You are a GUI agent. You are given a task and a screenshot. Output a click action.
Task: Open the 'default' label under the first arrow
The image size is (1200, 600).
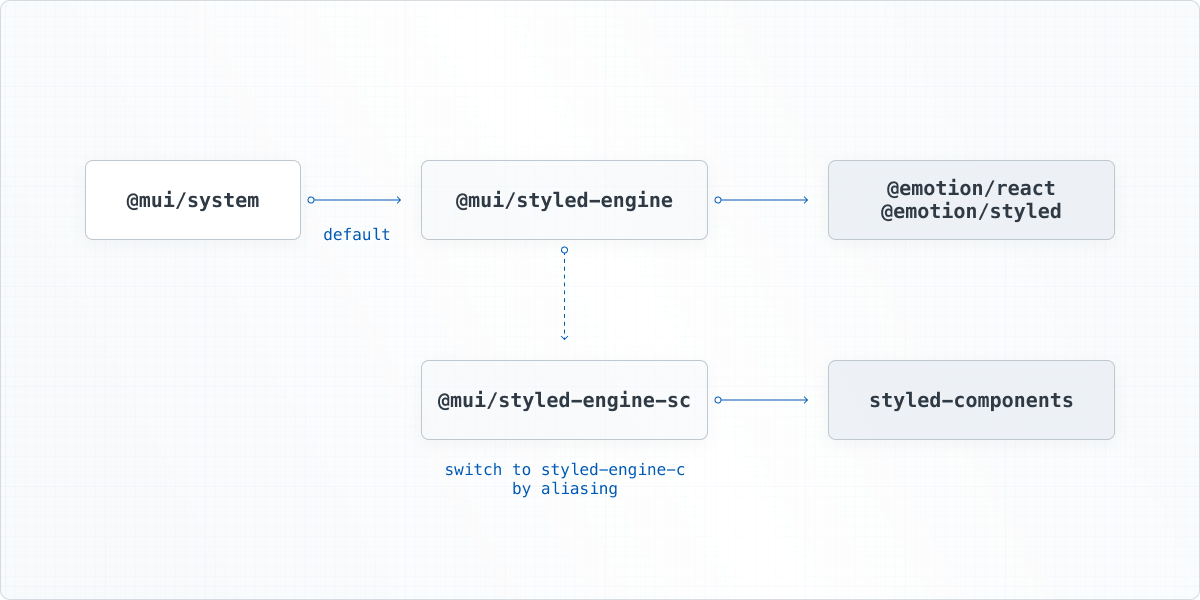tap(356, 234)
